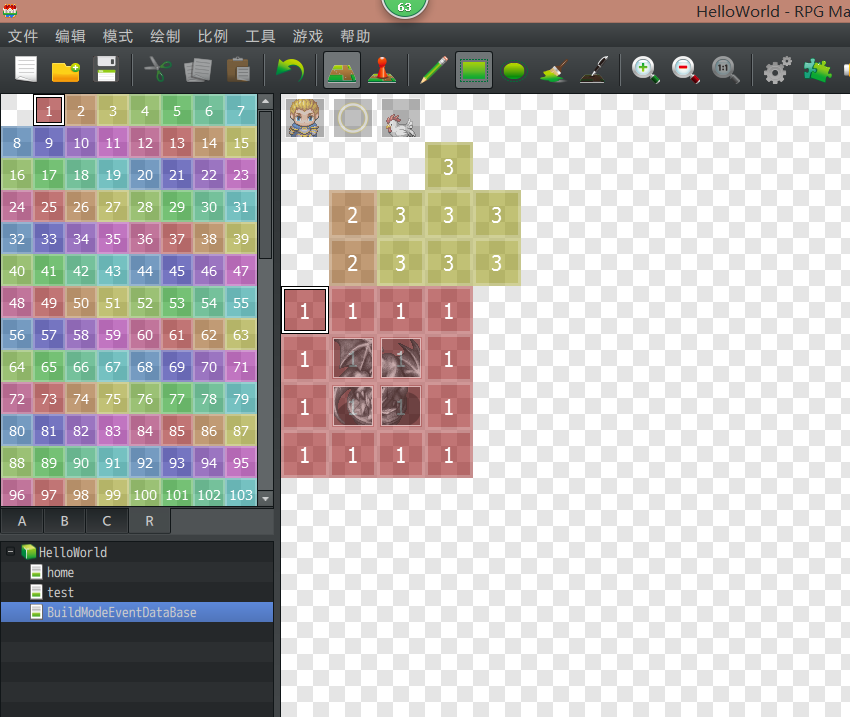
Task: Open the 帮助 menu
Action: (x=355, y=36)
